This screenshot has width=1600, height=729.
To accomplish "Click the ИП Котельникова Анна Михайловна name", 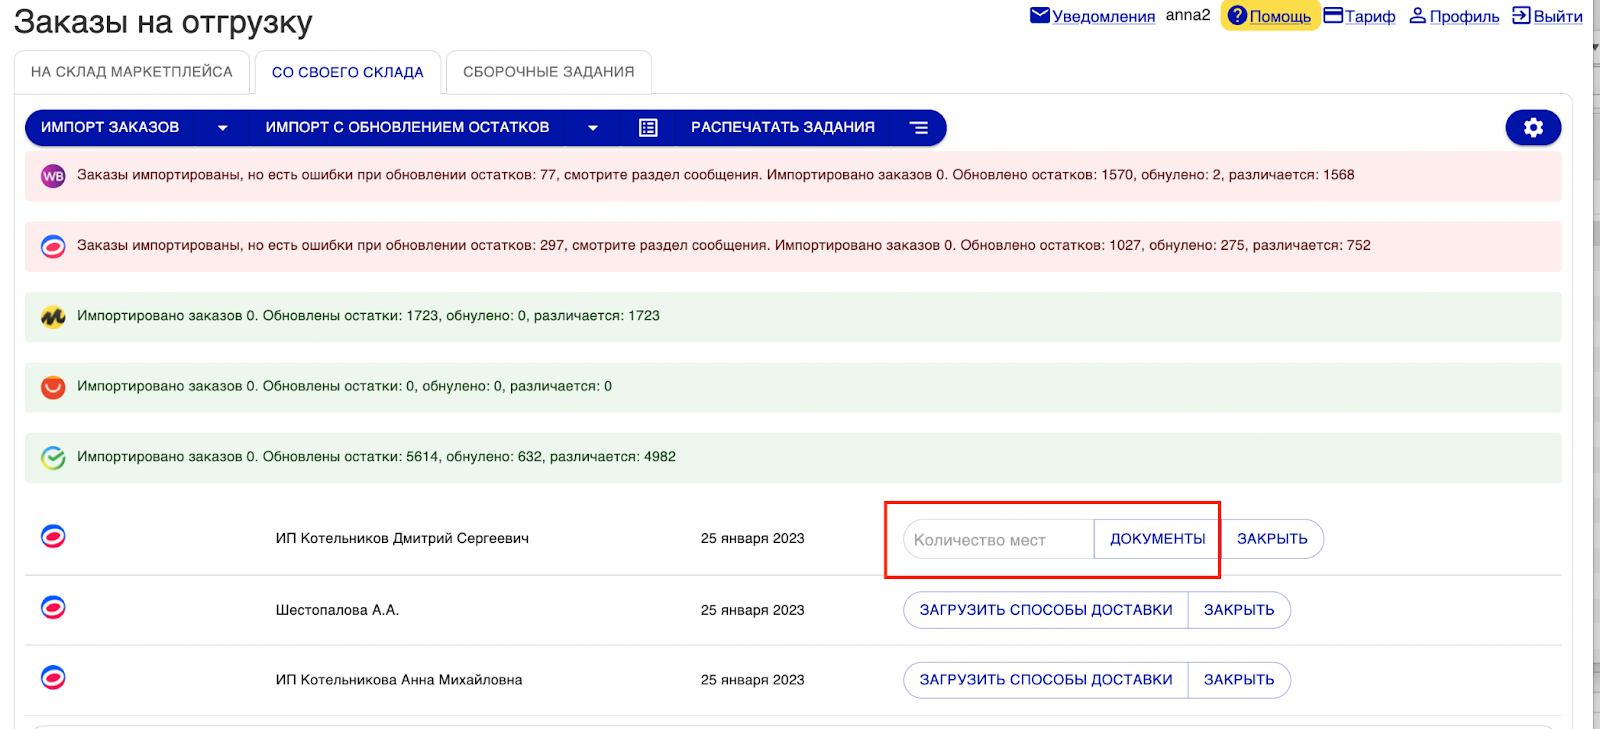I will pos(399,680).
